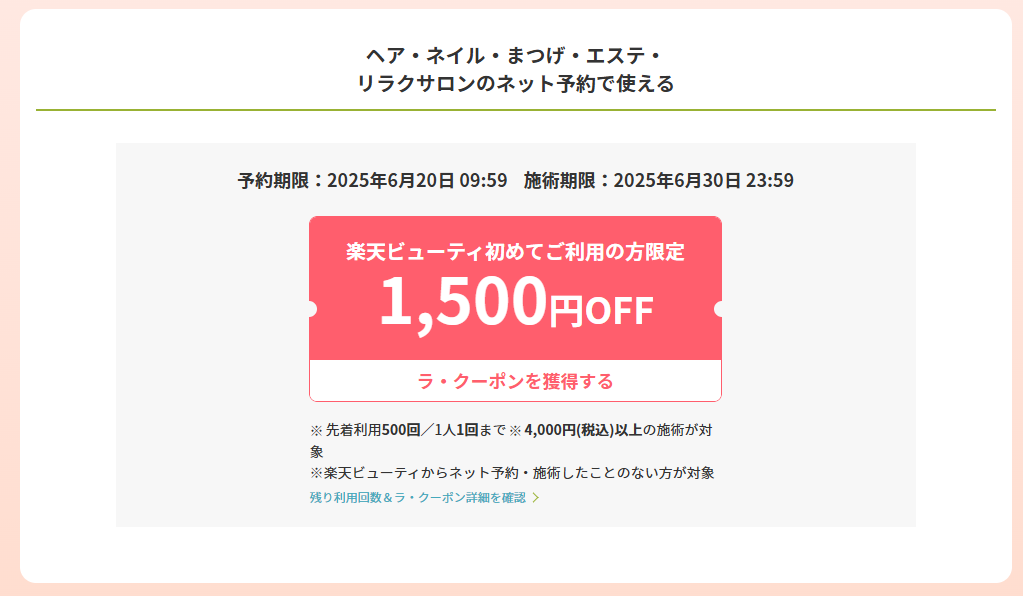Click the wrapped 象 character in the notes
This screenshot has width=1023, height=596.
pos(317,452)
